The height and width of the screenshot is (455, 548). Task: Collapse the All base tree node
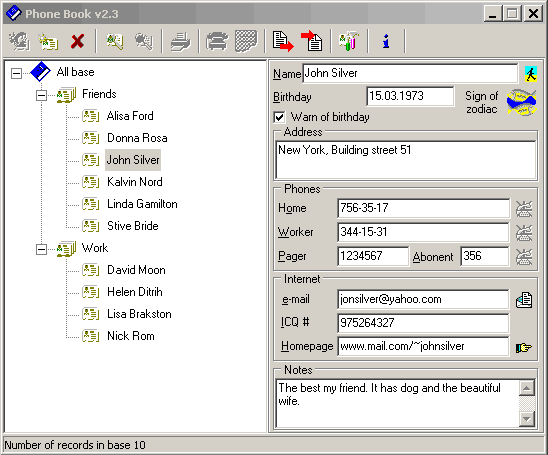pyautogui.click(x=16, y=73)
